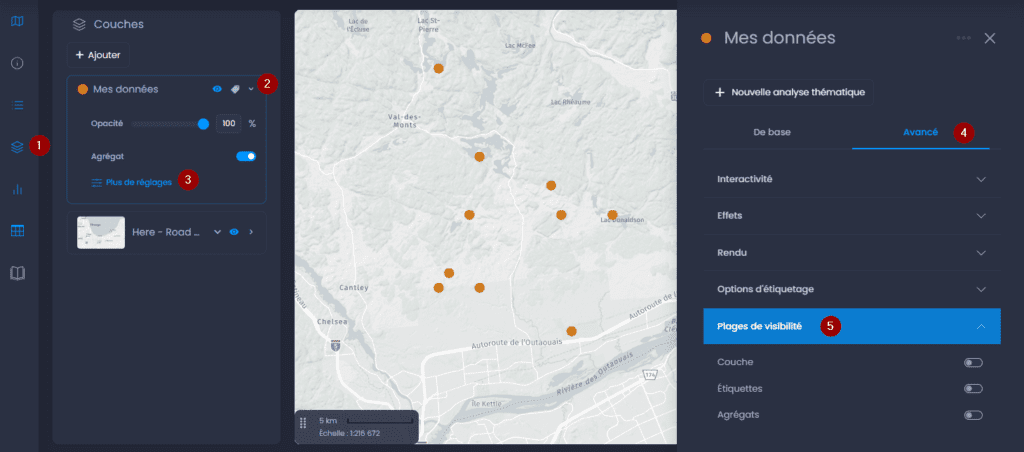
Task: Collapse the Plages de visibilité section
Action: click(852, 326)
